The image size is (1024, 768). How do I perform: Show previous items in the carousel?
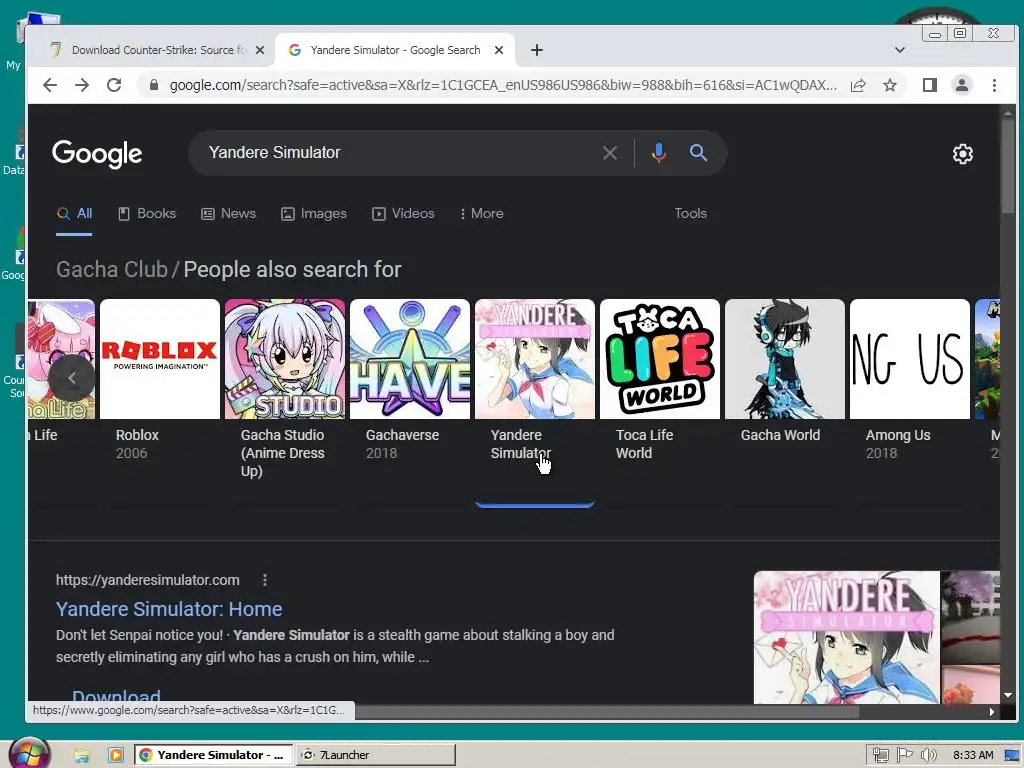72,377
